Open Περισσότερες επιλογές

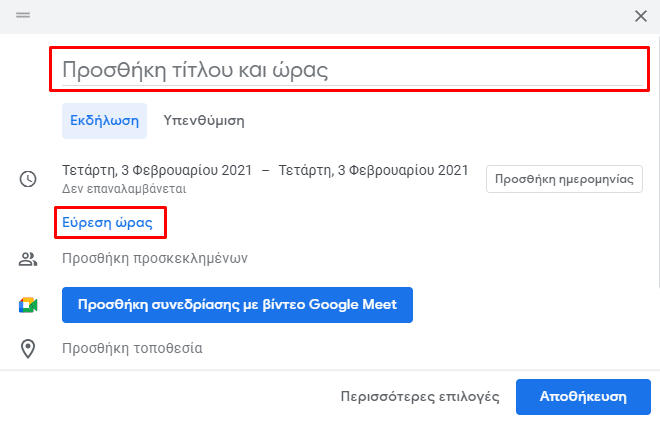[420, 397]
